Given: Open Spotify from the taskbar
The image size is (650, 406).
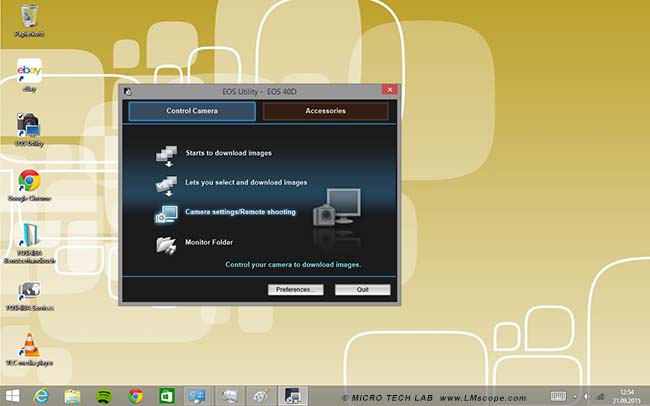Looking at the screenshot, I should [104, 396].
